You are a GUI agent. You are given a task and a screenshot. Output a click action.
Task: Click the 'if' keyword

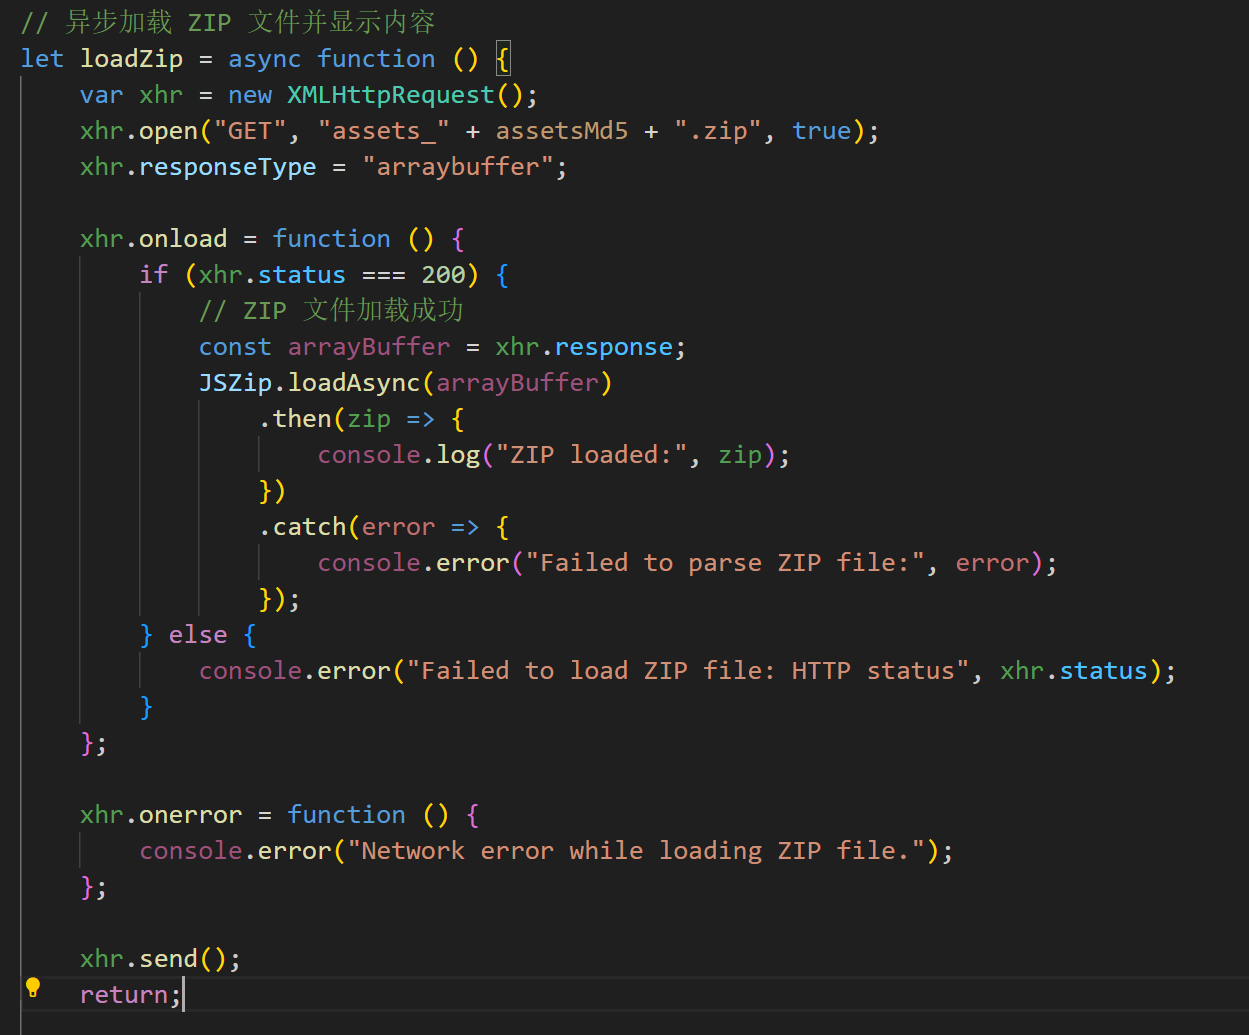[x=154, y=275]
